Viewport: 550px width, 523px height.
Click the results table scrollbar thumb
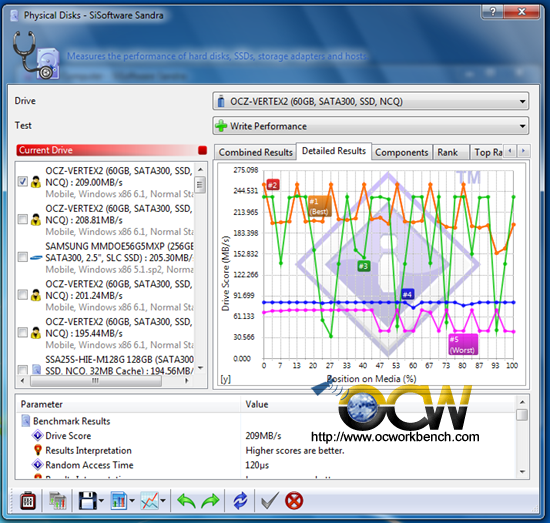(x=522, y=415)
